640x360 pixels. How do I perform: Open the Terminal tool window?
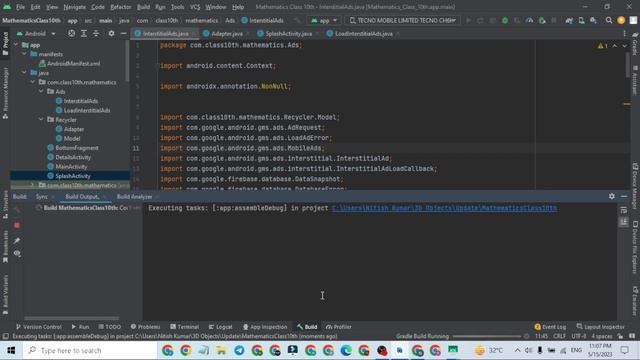click(x=184, y=327)
